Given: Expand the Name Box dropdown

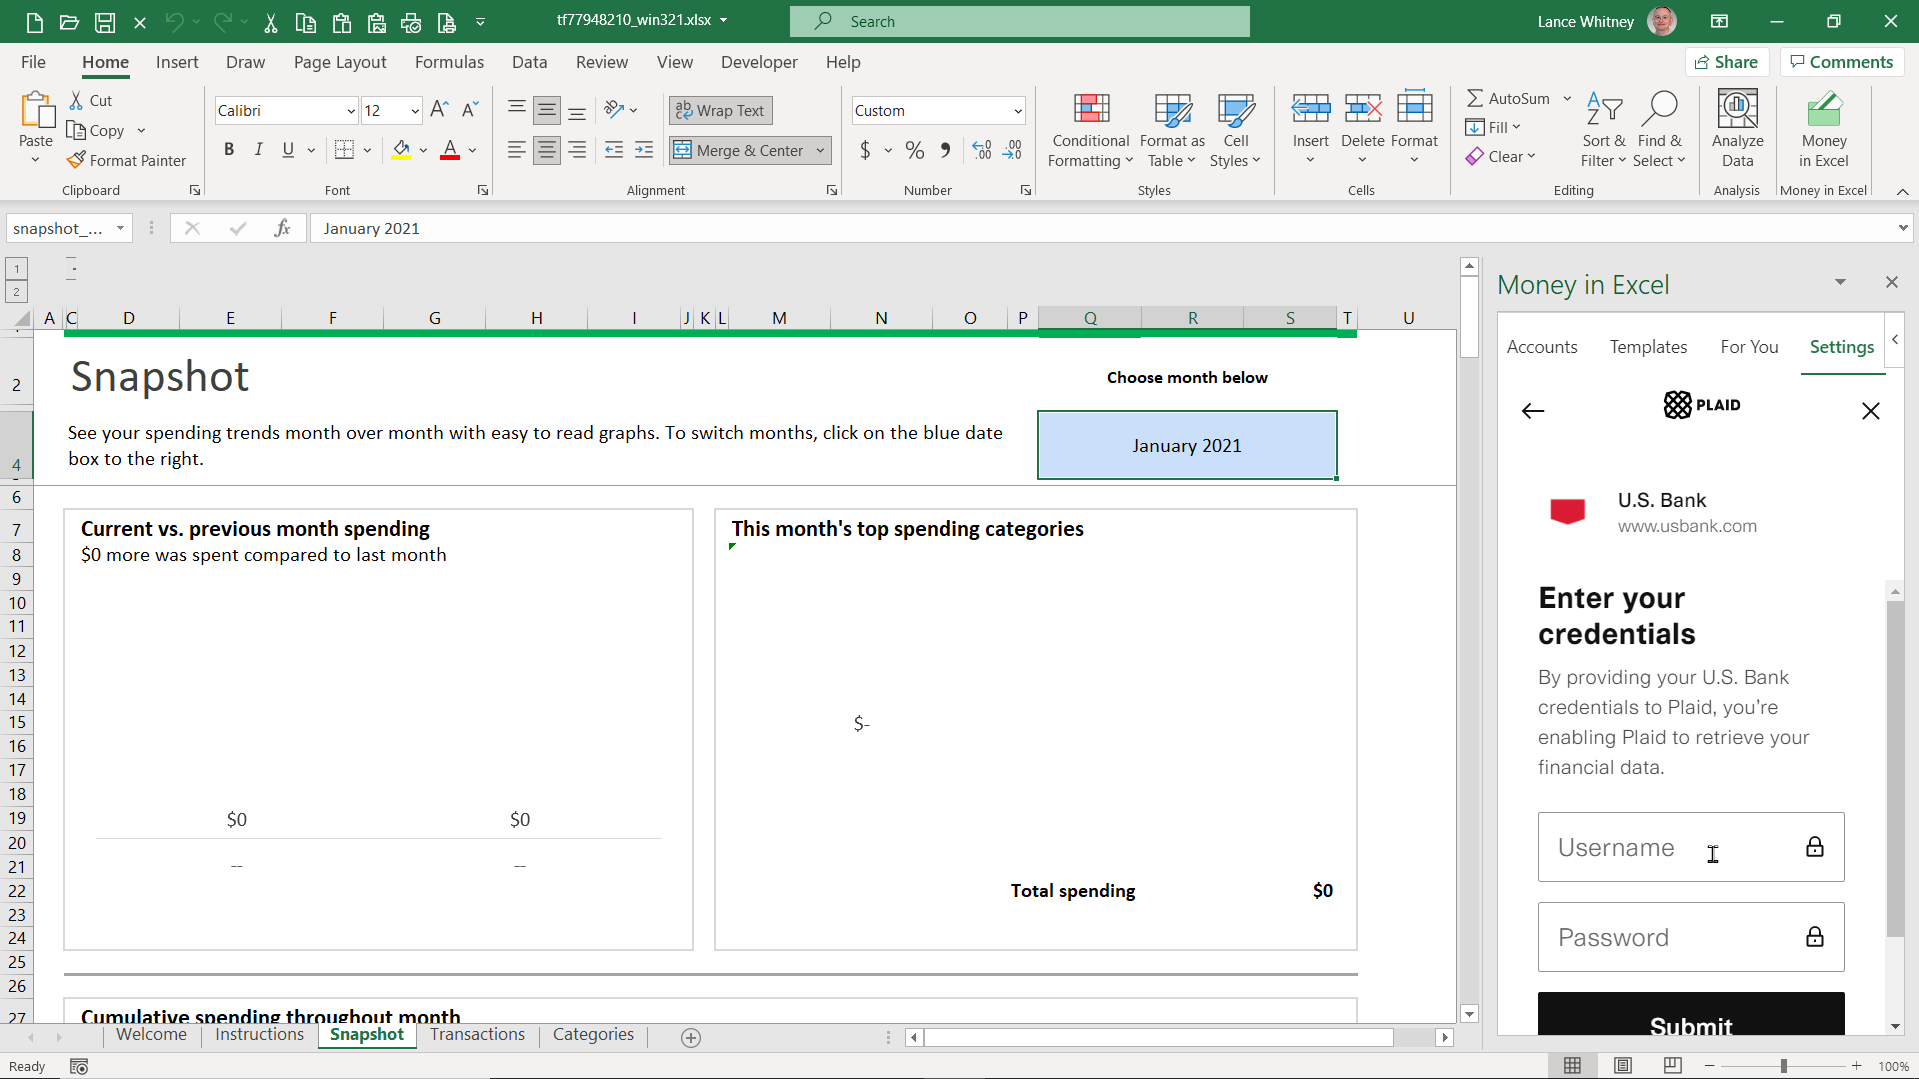Looking at the screenshot, I should click(x=120, y=228).
